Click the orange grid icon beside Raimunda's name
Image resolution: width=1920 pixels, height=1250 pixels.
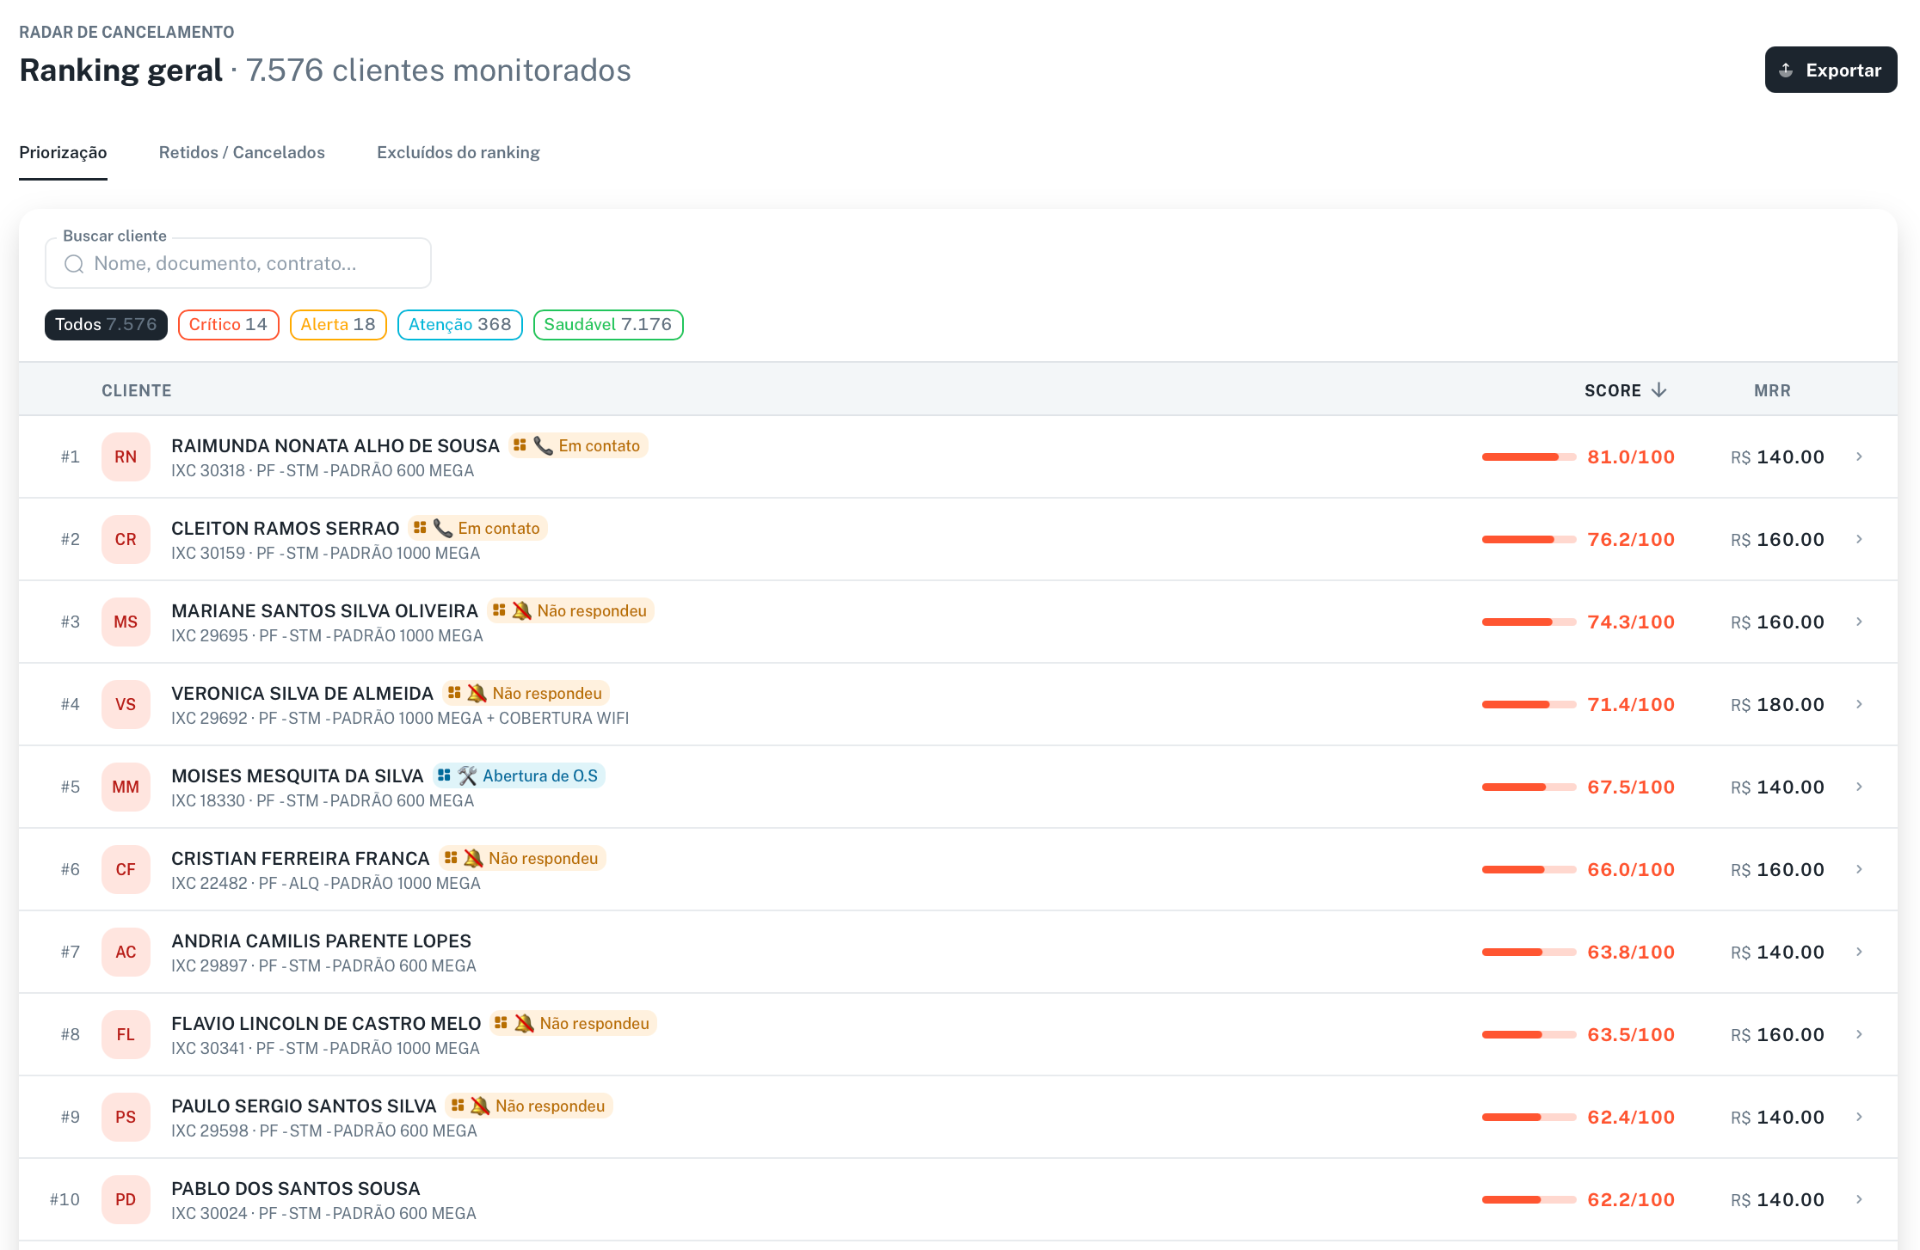(x=520, y=445)
